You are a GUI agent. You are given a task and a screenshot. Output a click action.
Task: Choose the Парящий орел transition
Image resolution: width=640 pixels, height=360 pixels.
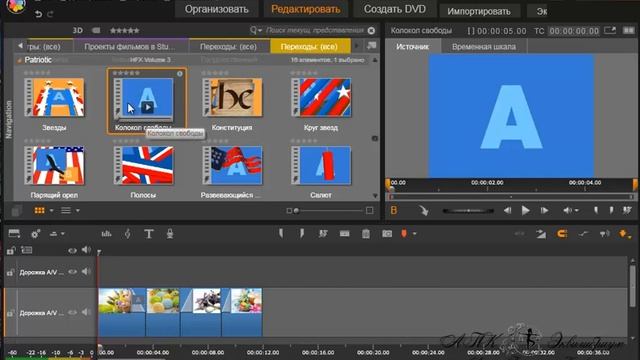54,165
